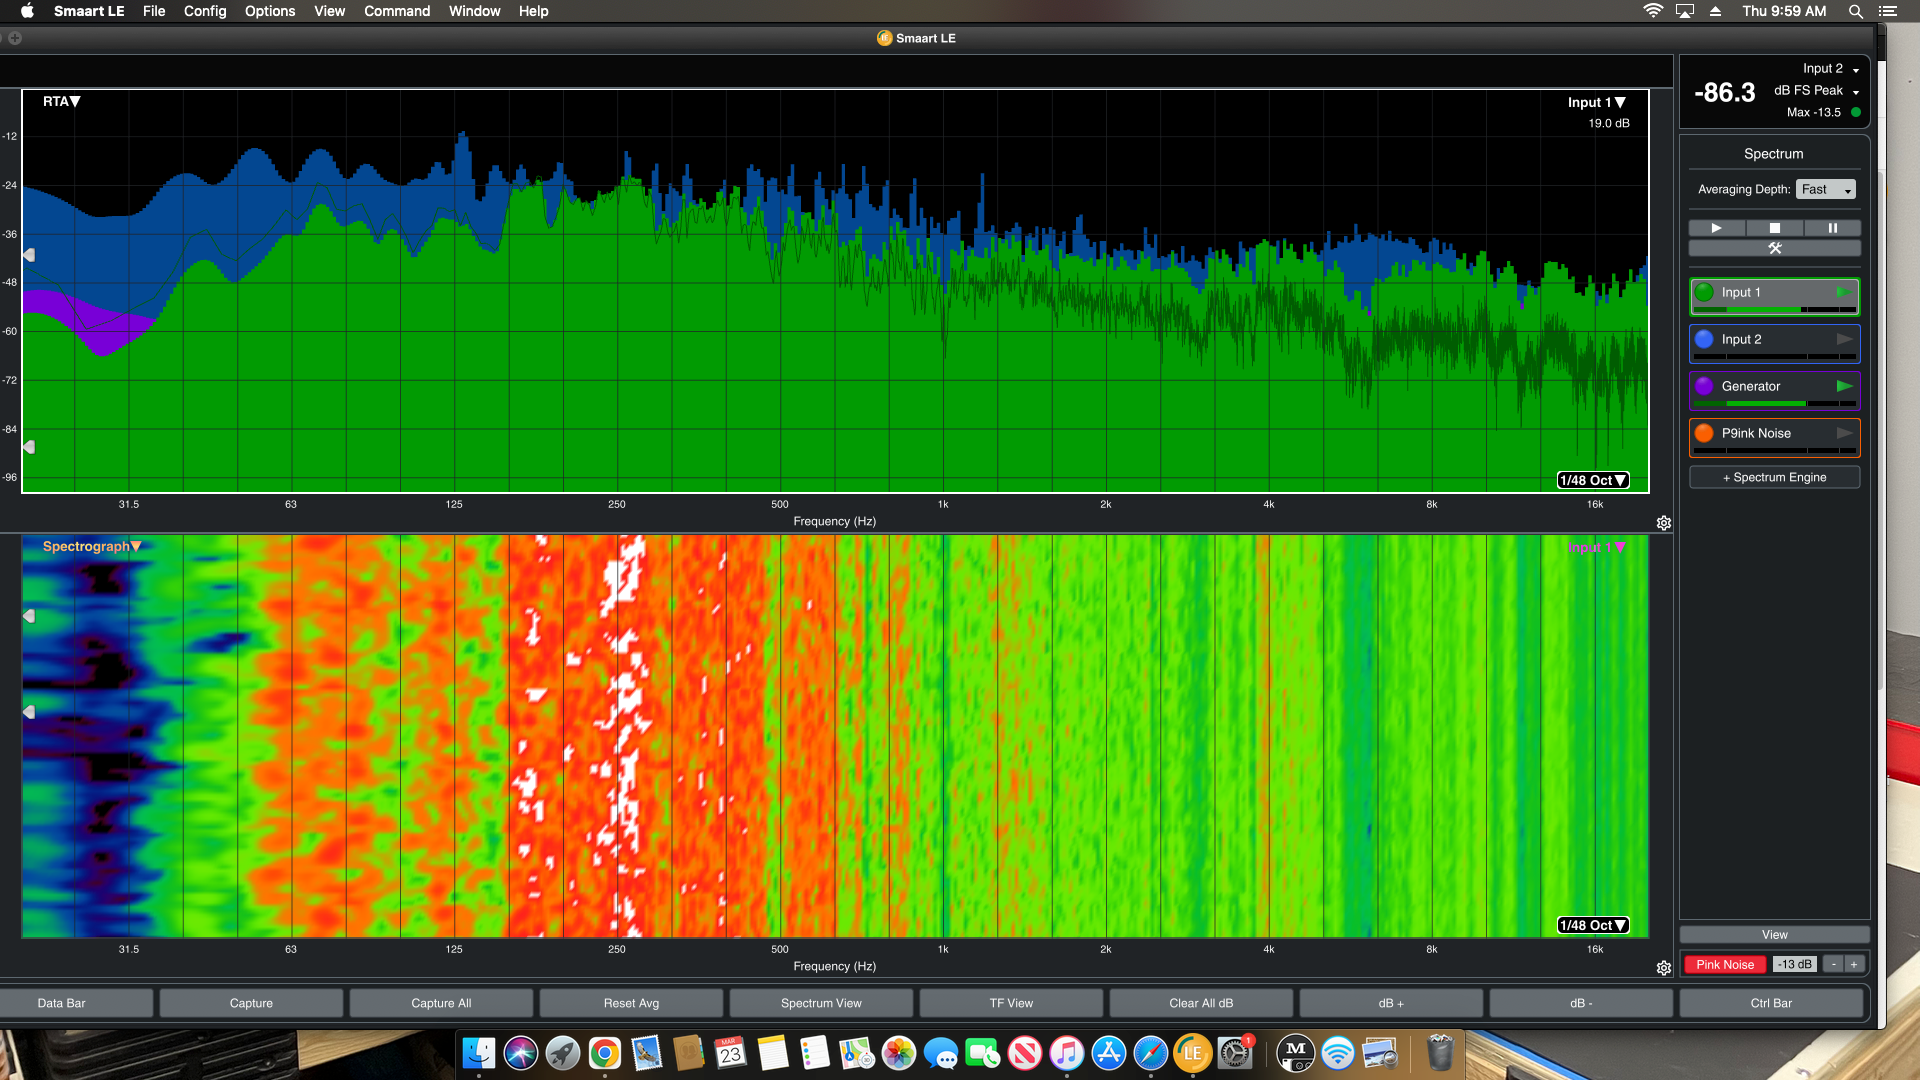The height and width of the screenshot is (1080, 1920).
Task: Click the dB - button
Action: click(x=1581, y=1003)
